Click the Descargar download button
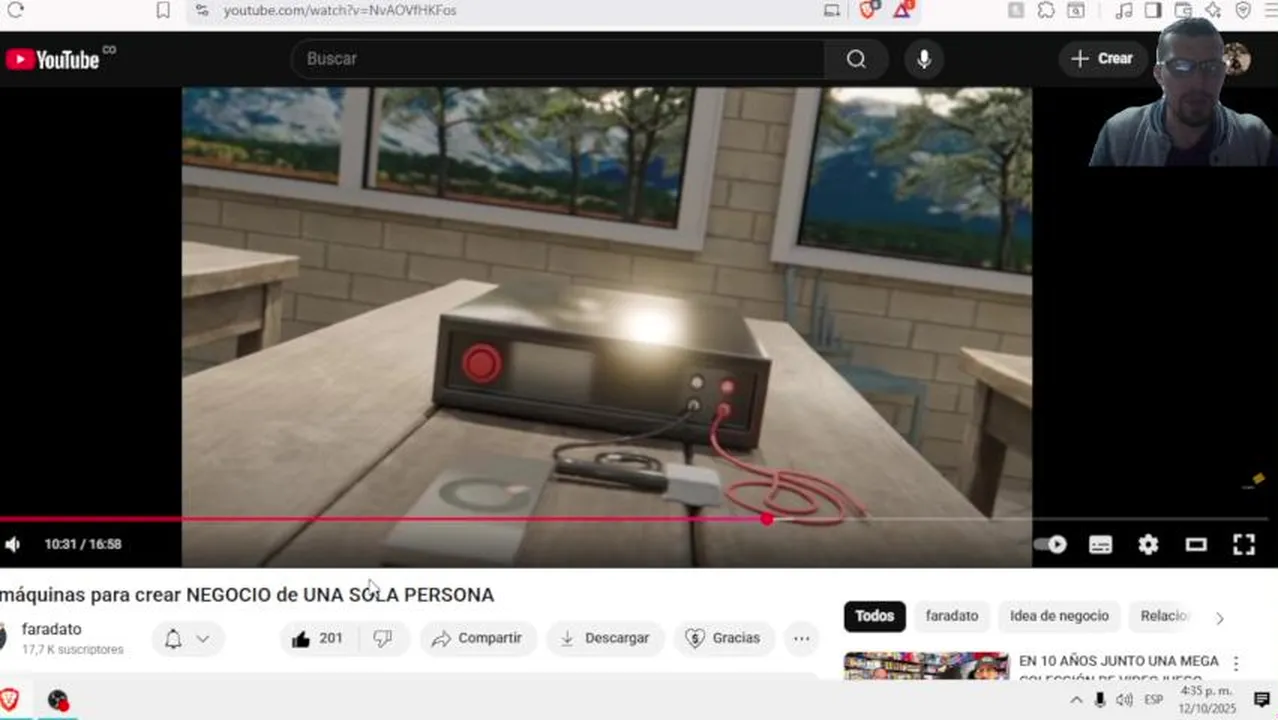This screenshot has height=720, width=1278. coord(605,638)
